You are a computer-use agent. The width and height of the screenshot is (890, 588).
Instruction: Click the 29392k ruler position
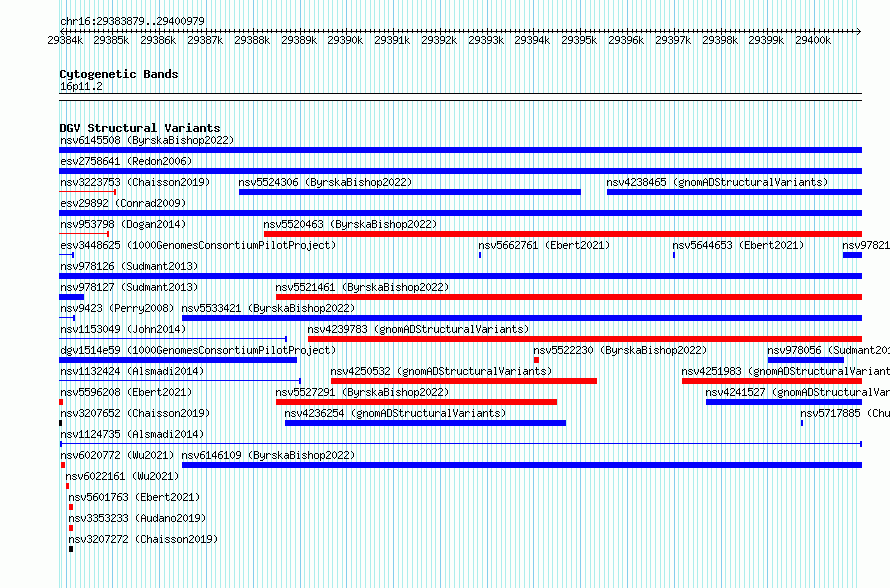(439, 40)
